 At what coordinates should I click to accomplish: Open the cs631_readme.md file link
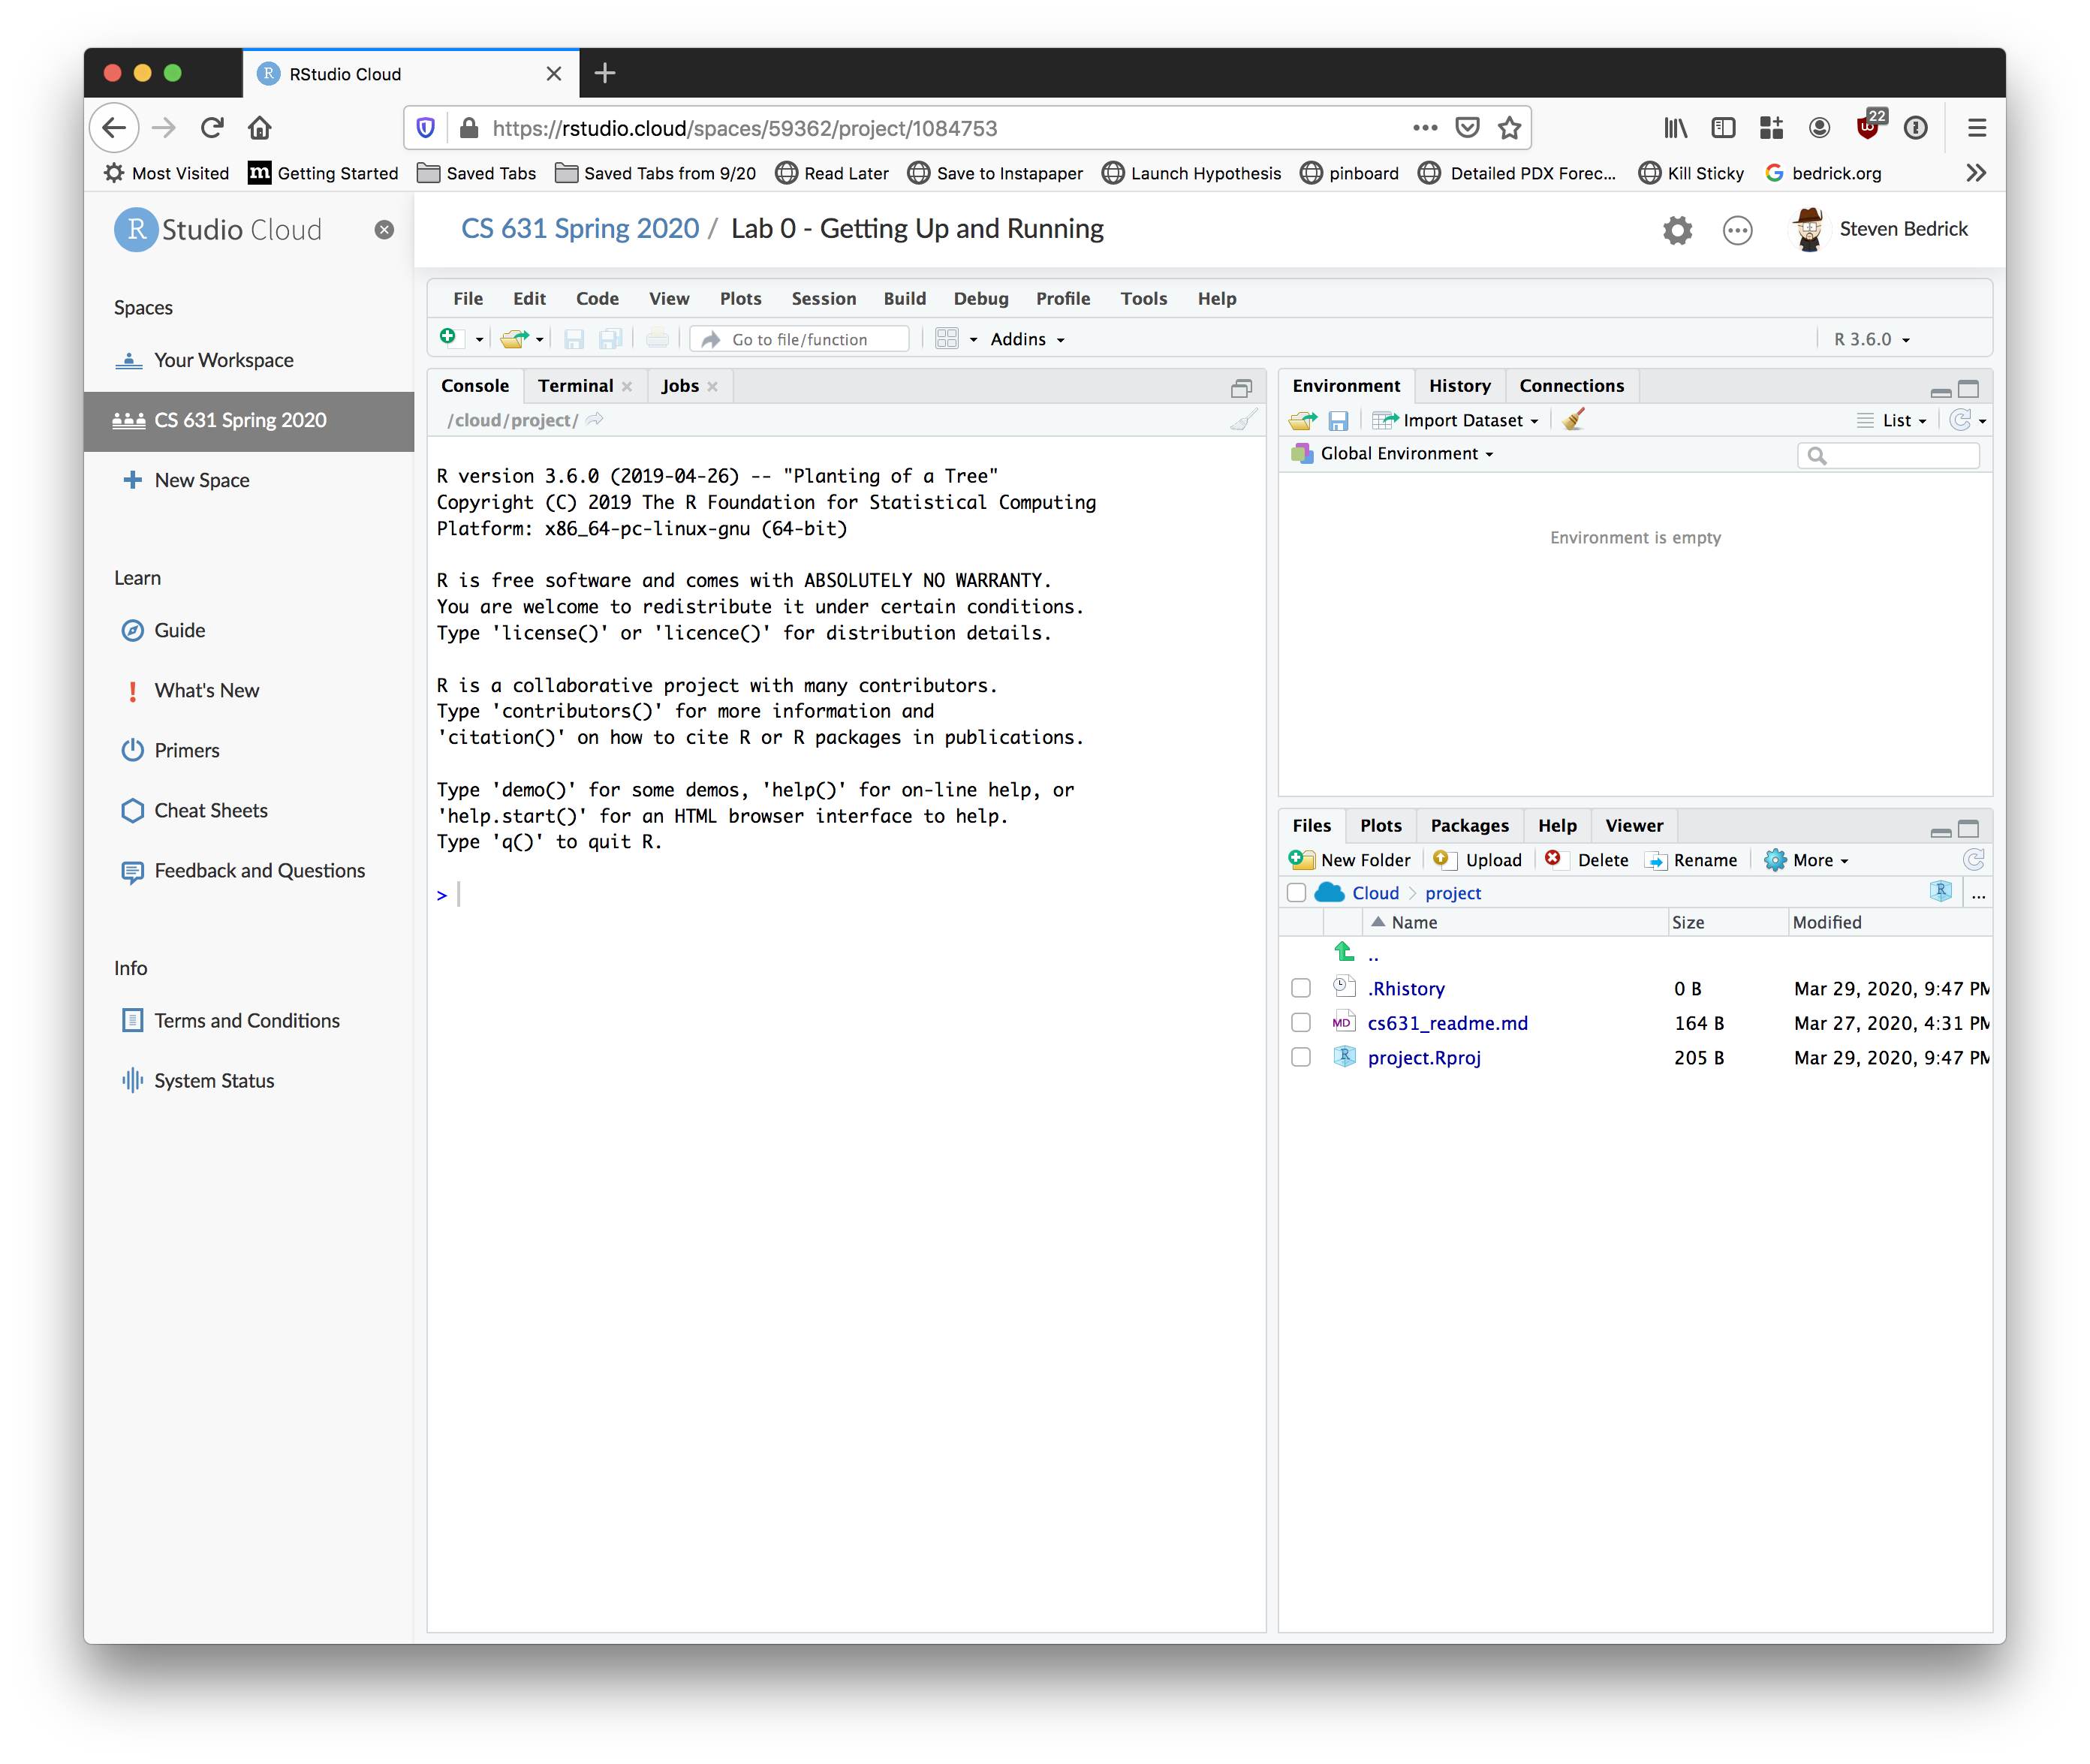tap(1447, 1023)
